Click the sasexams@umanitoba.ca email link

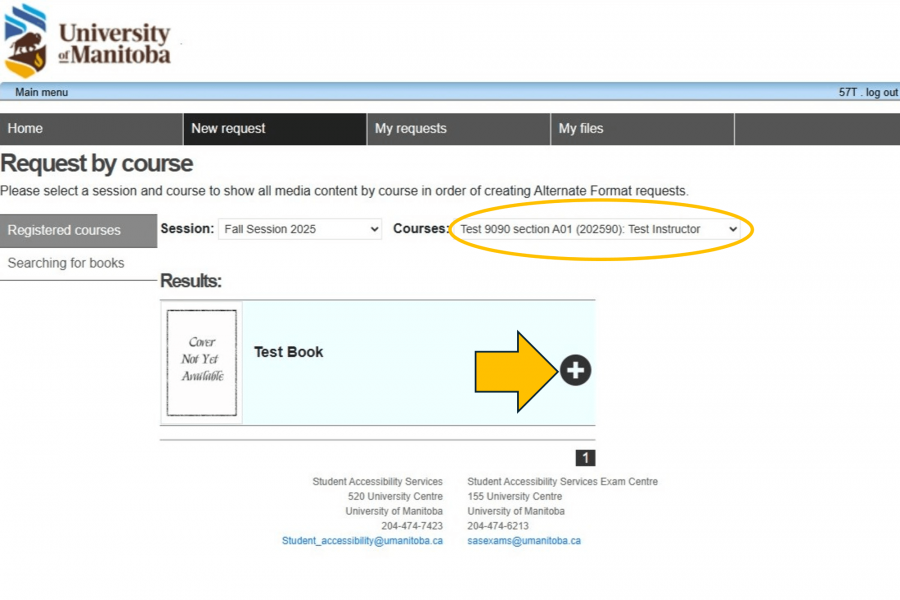(x=524, y=540)
